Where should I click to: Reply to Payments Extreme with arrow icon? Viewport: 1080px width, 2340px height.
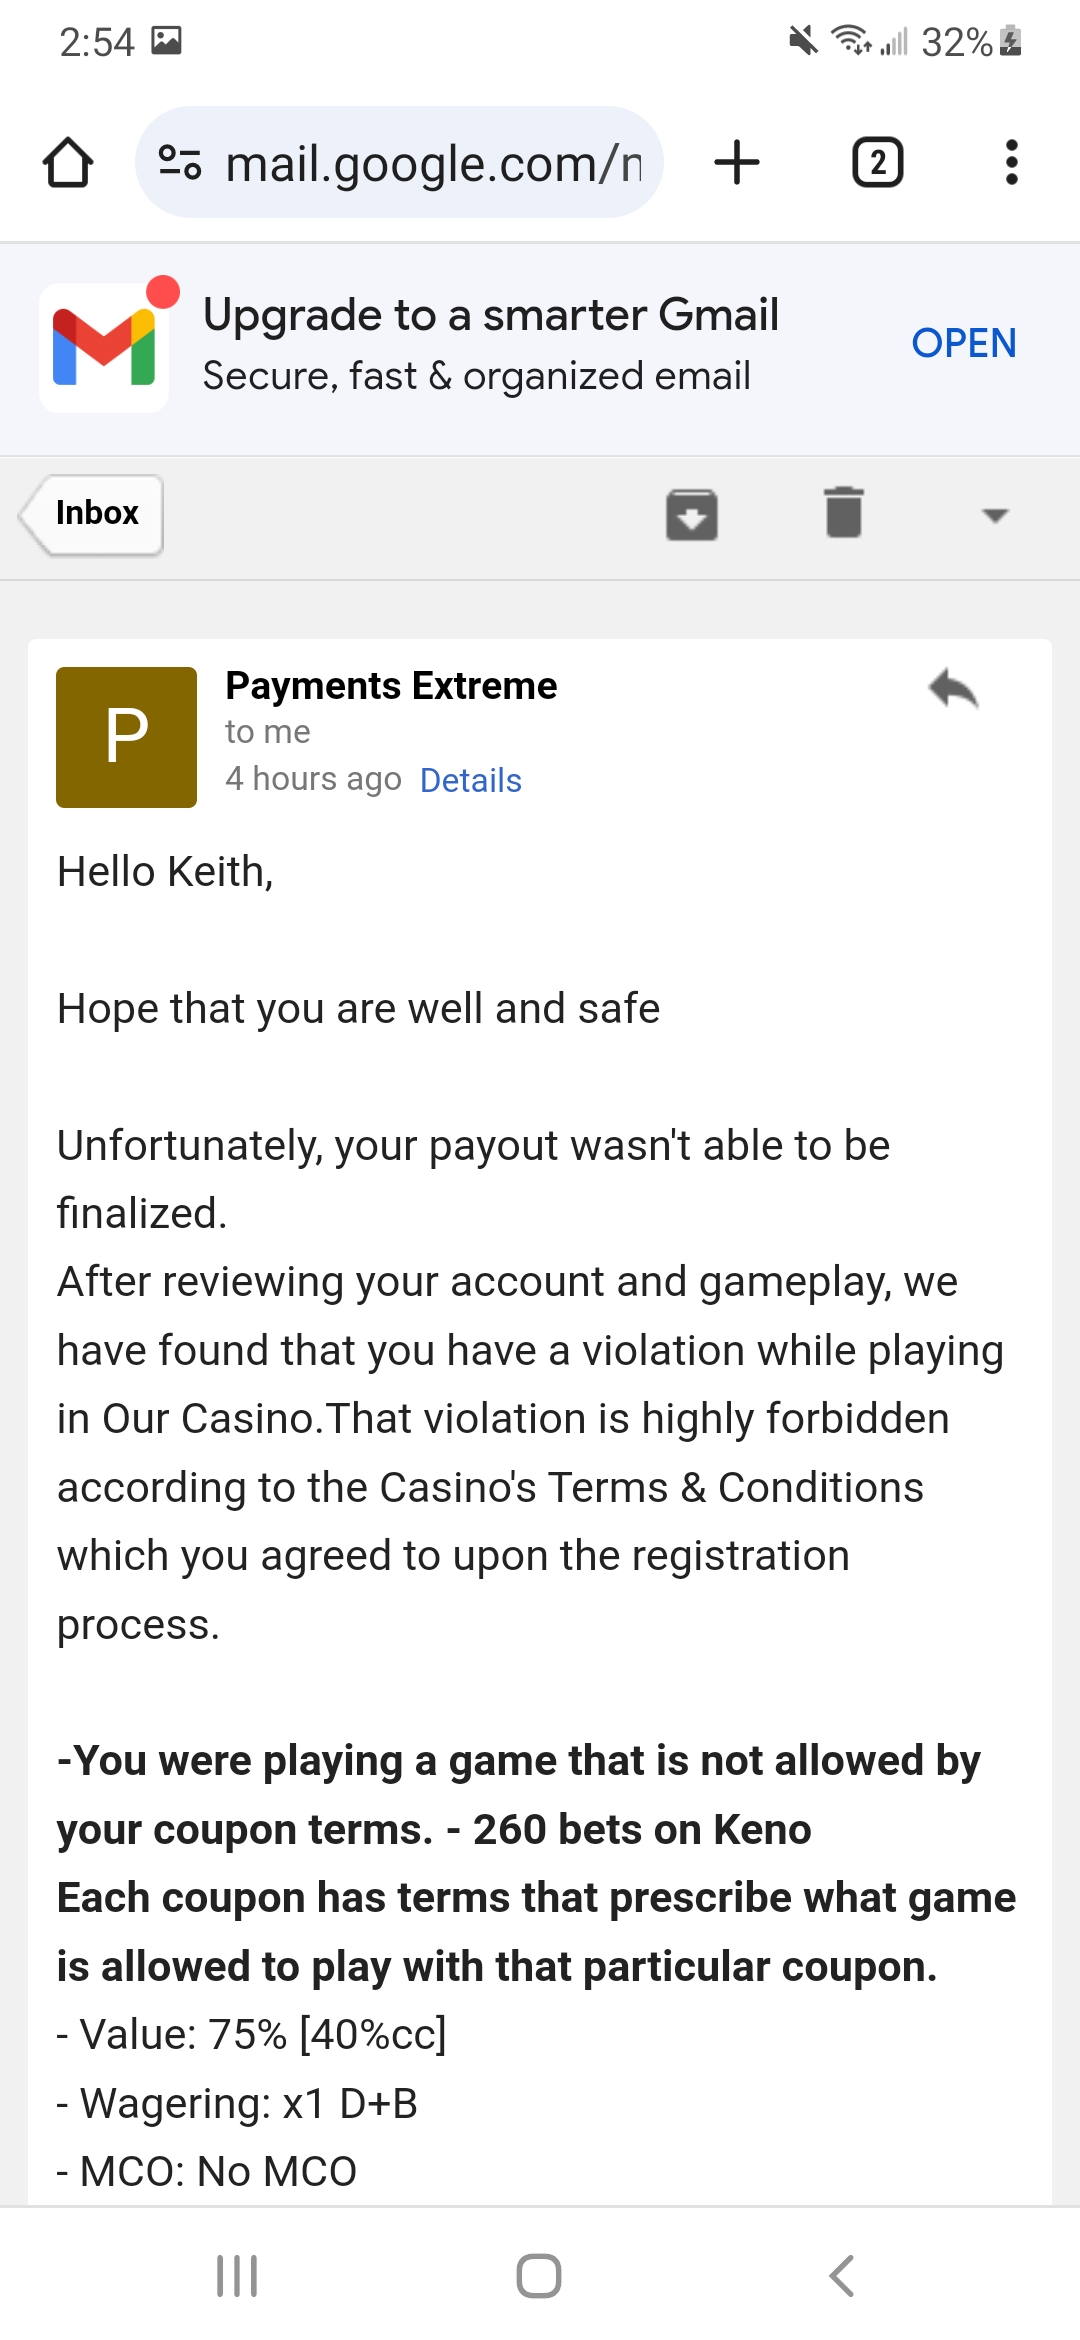[x=953, y=688]
